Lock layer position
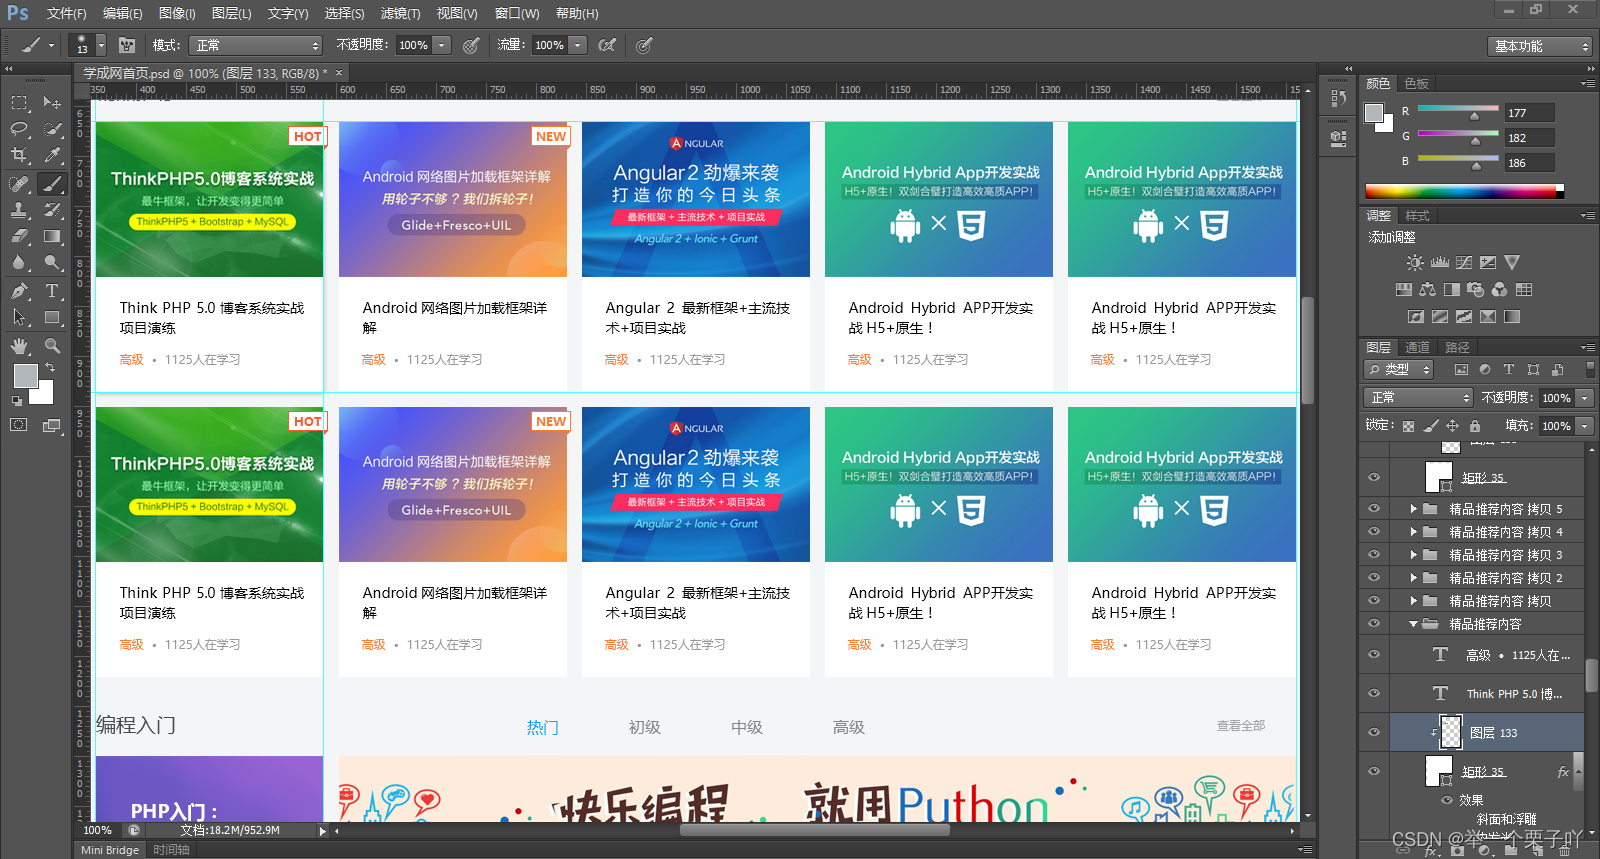Viewport: 1600px width, 859px height. coord(1452,426)
